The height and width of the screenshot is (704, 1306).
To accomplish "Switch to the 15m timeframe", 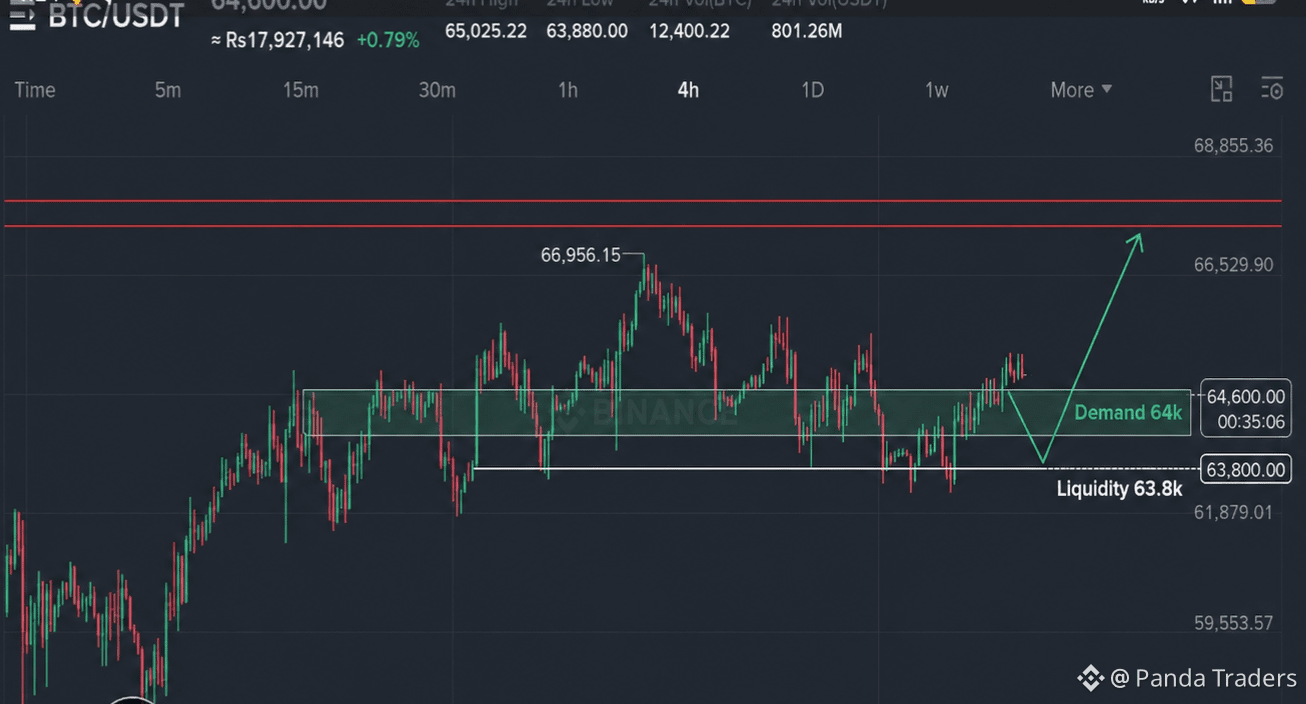I will (x=300, y=90).
